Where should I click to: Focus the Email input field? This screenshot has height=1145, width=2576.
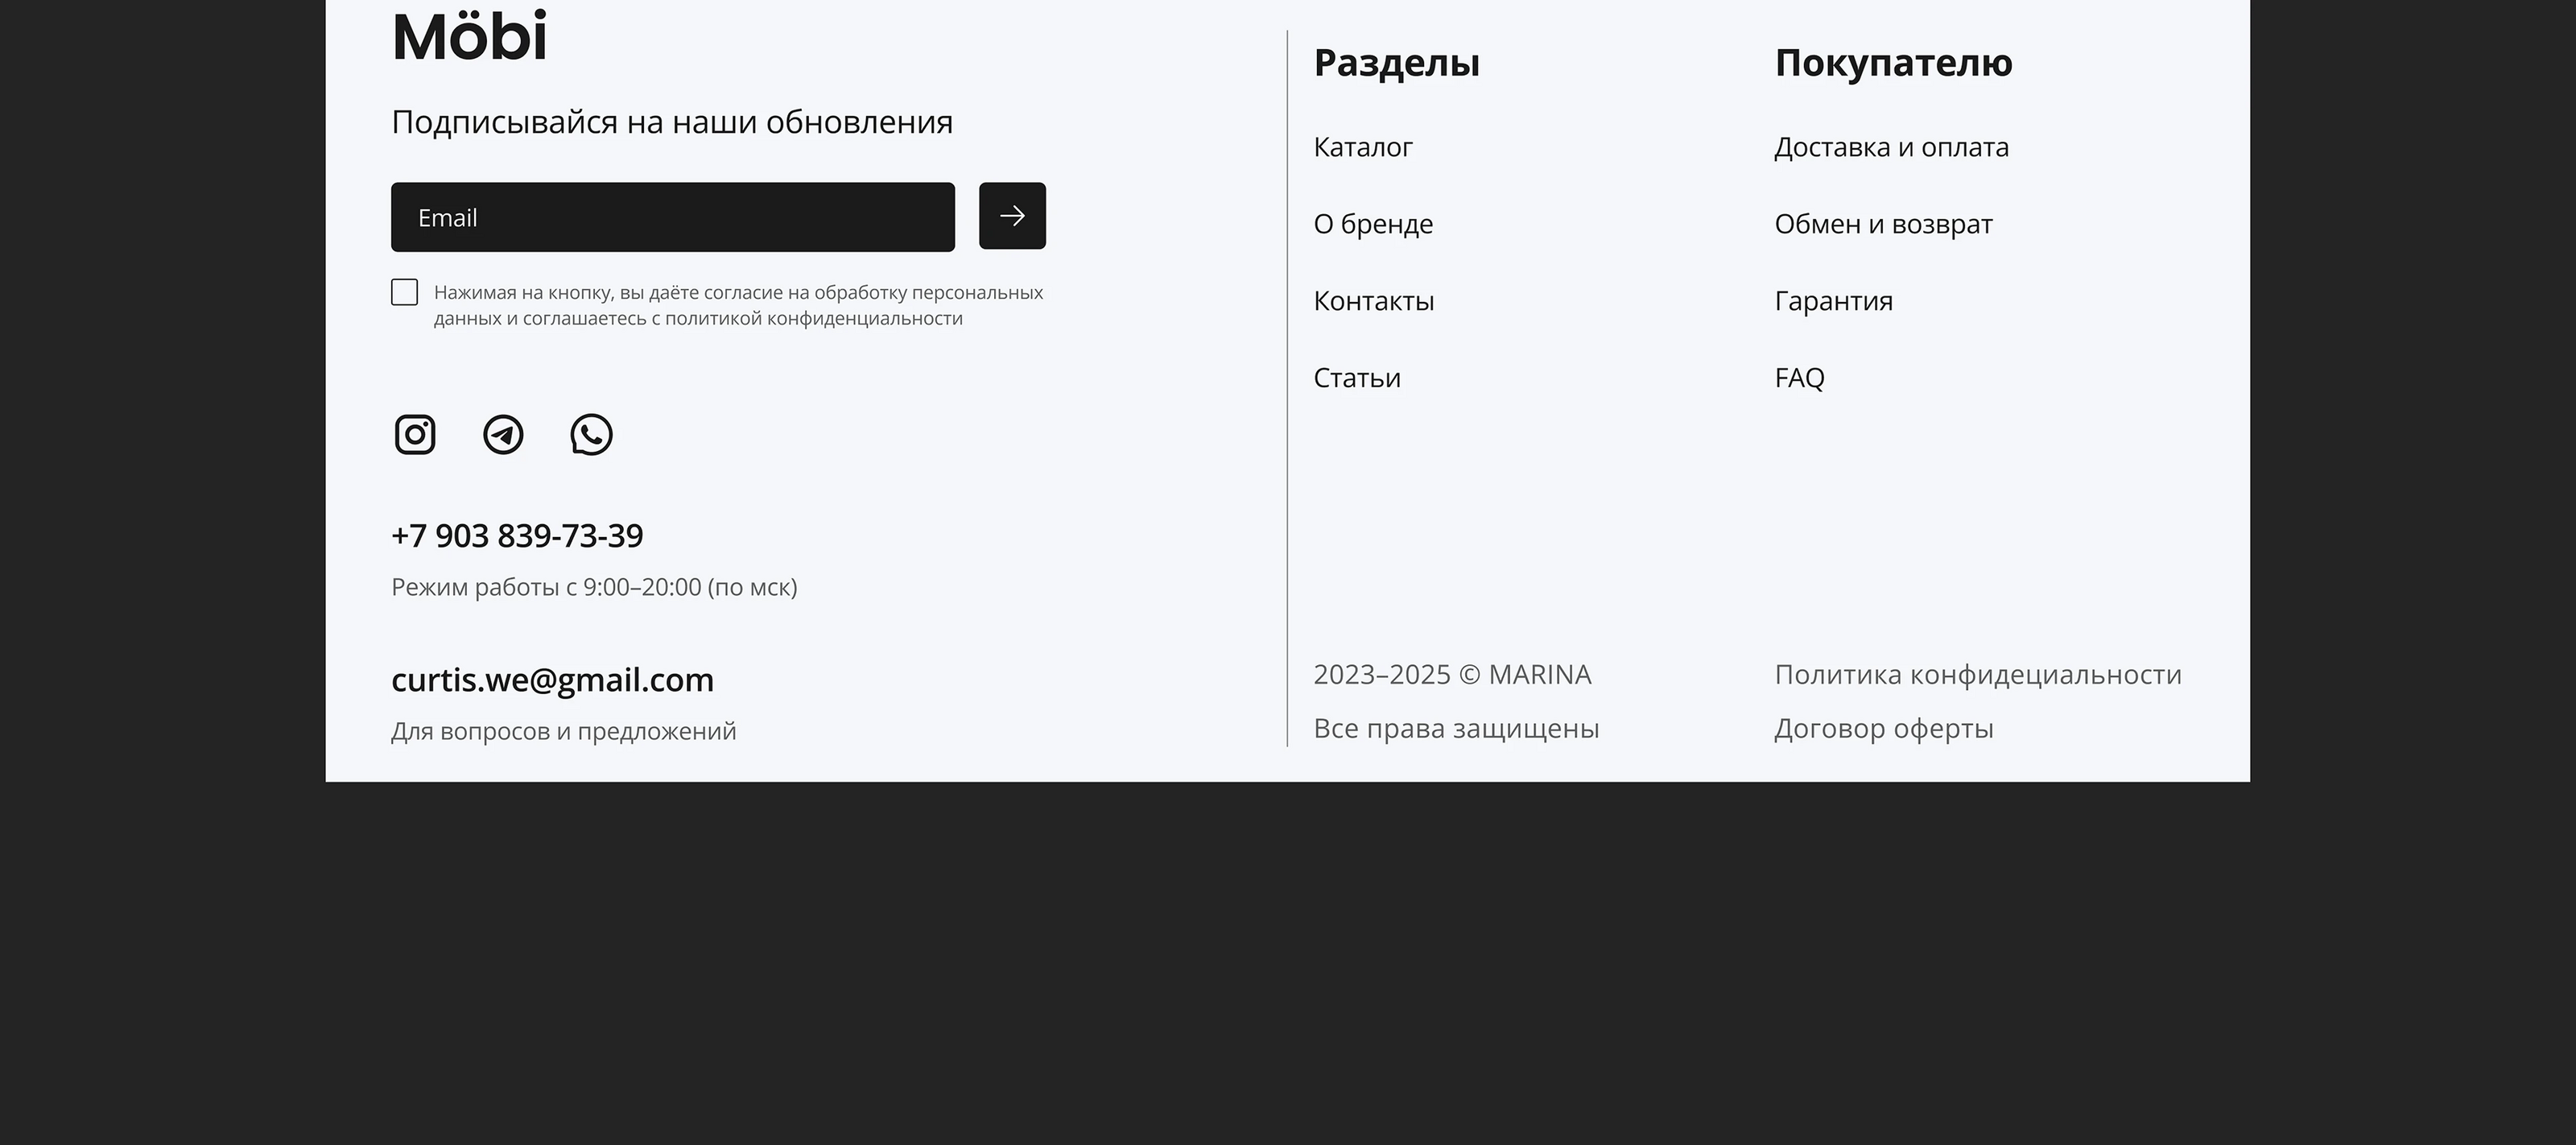point(672,217)
